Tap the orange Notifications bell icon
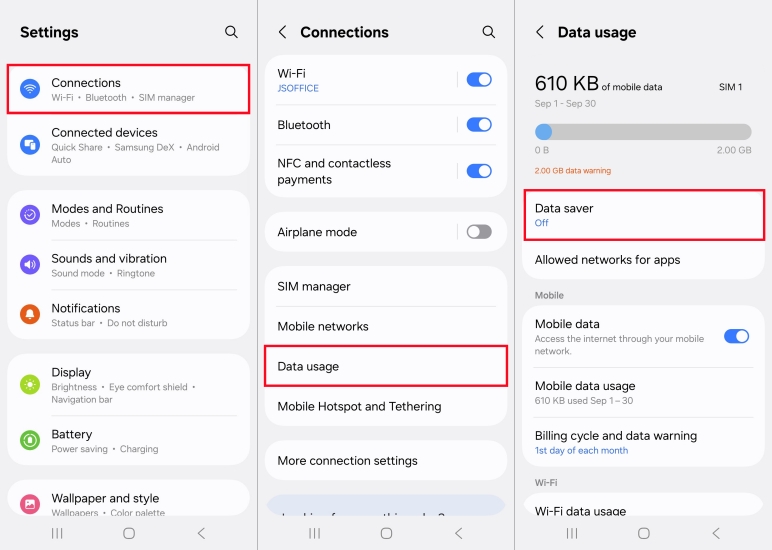This screenshot has width=772, height=550. pyautogui.click(x=30, y=314)
